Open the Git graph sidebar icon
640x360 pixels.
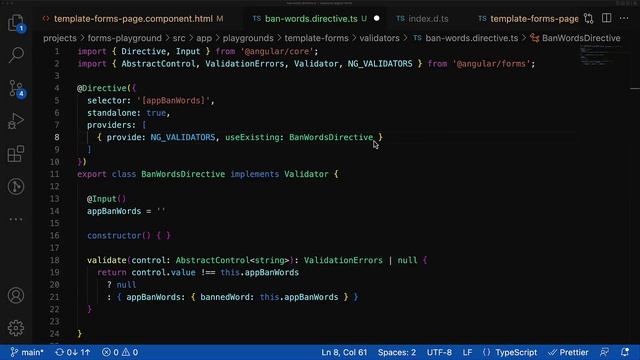click(16, 187)
